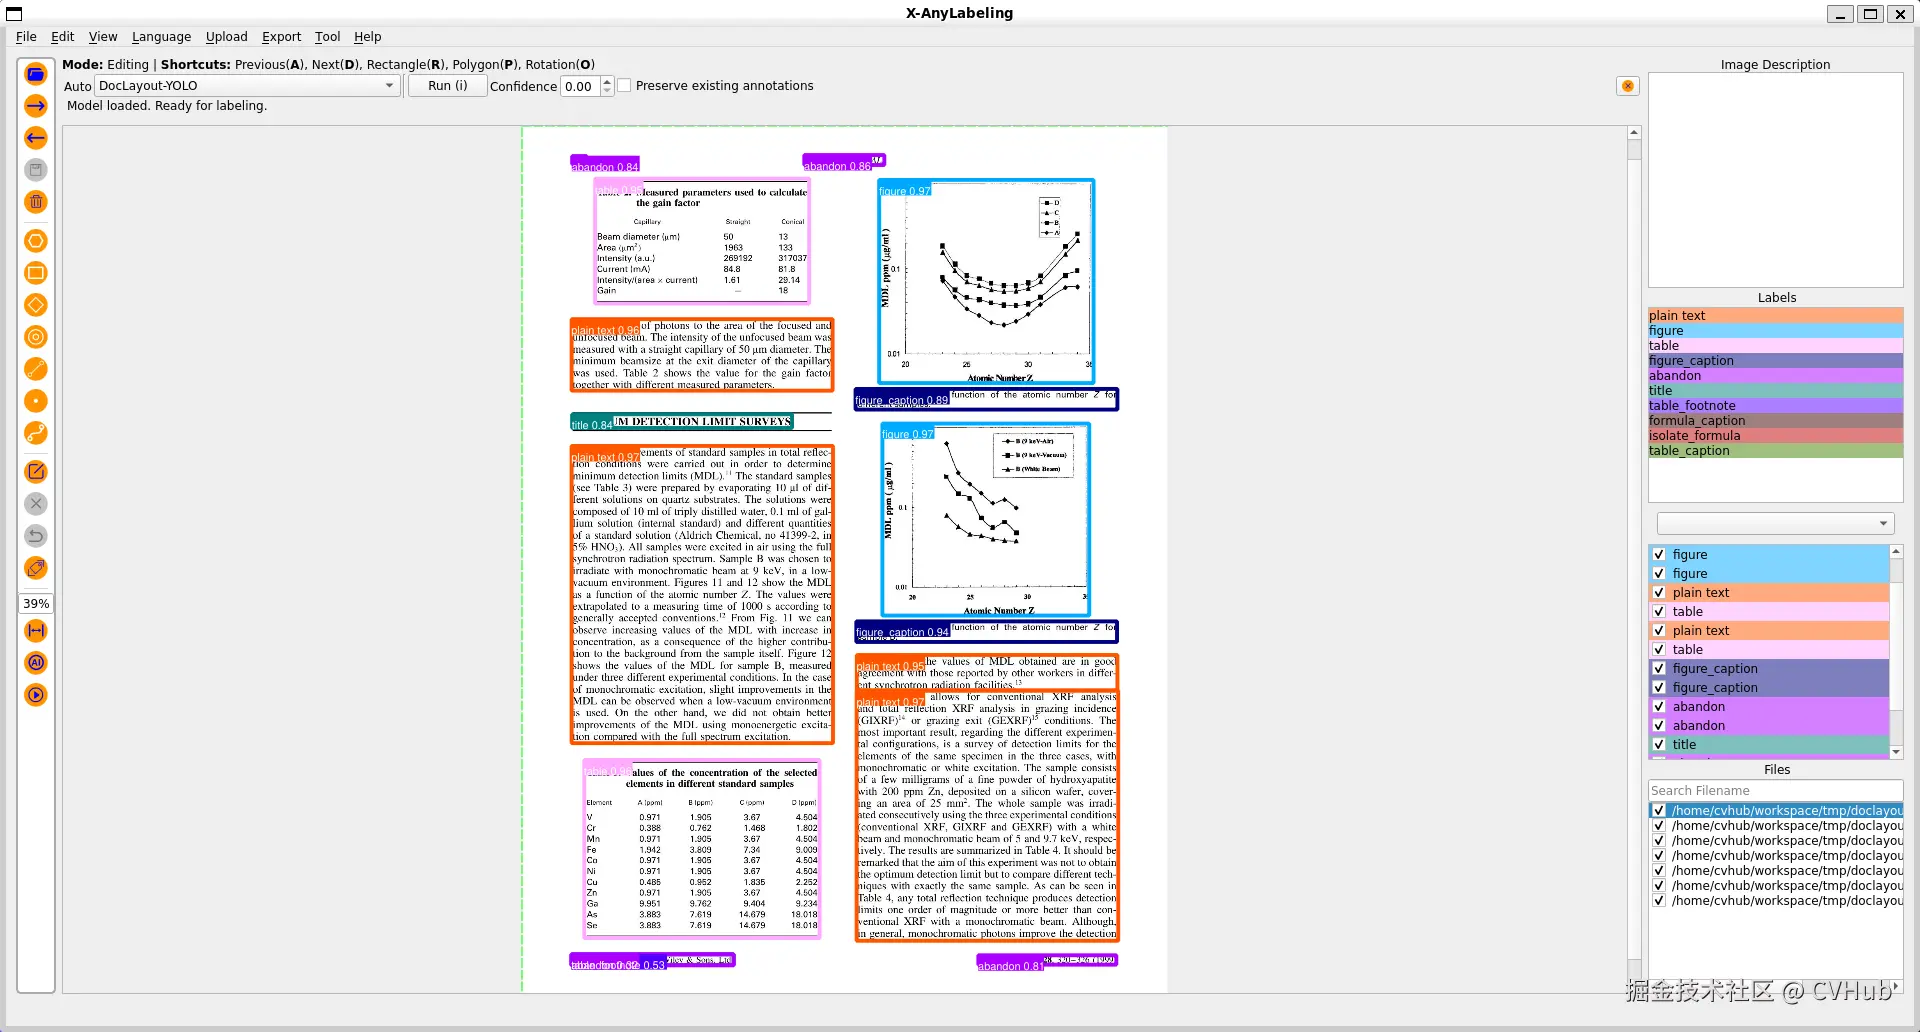
Task: Increase the Confidence value with the up arrow
Action: [x=607, y=81]
